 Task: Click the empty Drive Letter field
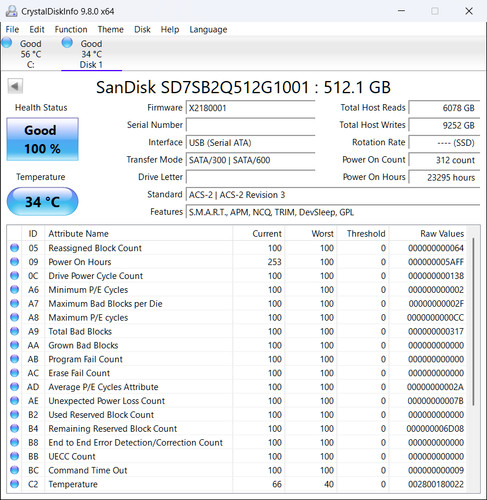pyautogui.click(x=250, y=177)
